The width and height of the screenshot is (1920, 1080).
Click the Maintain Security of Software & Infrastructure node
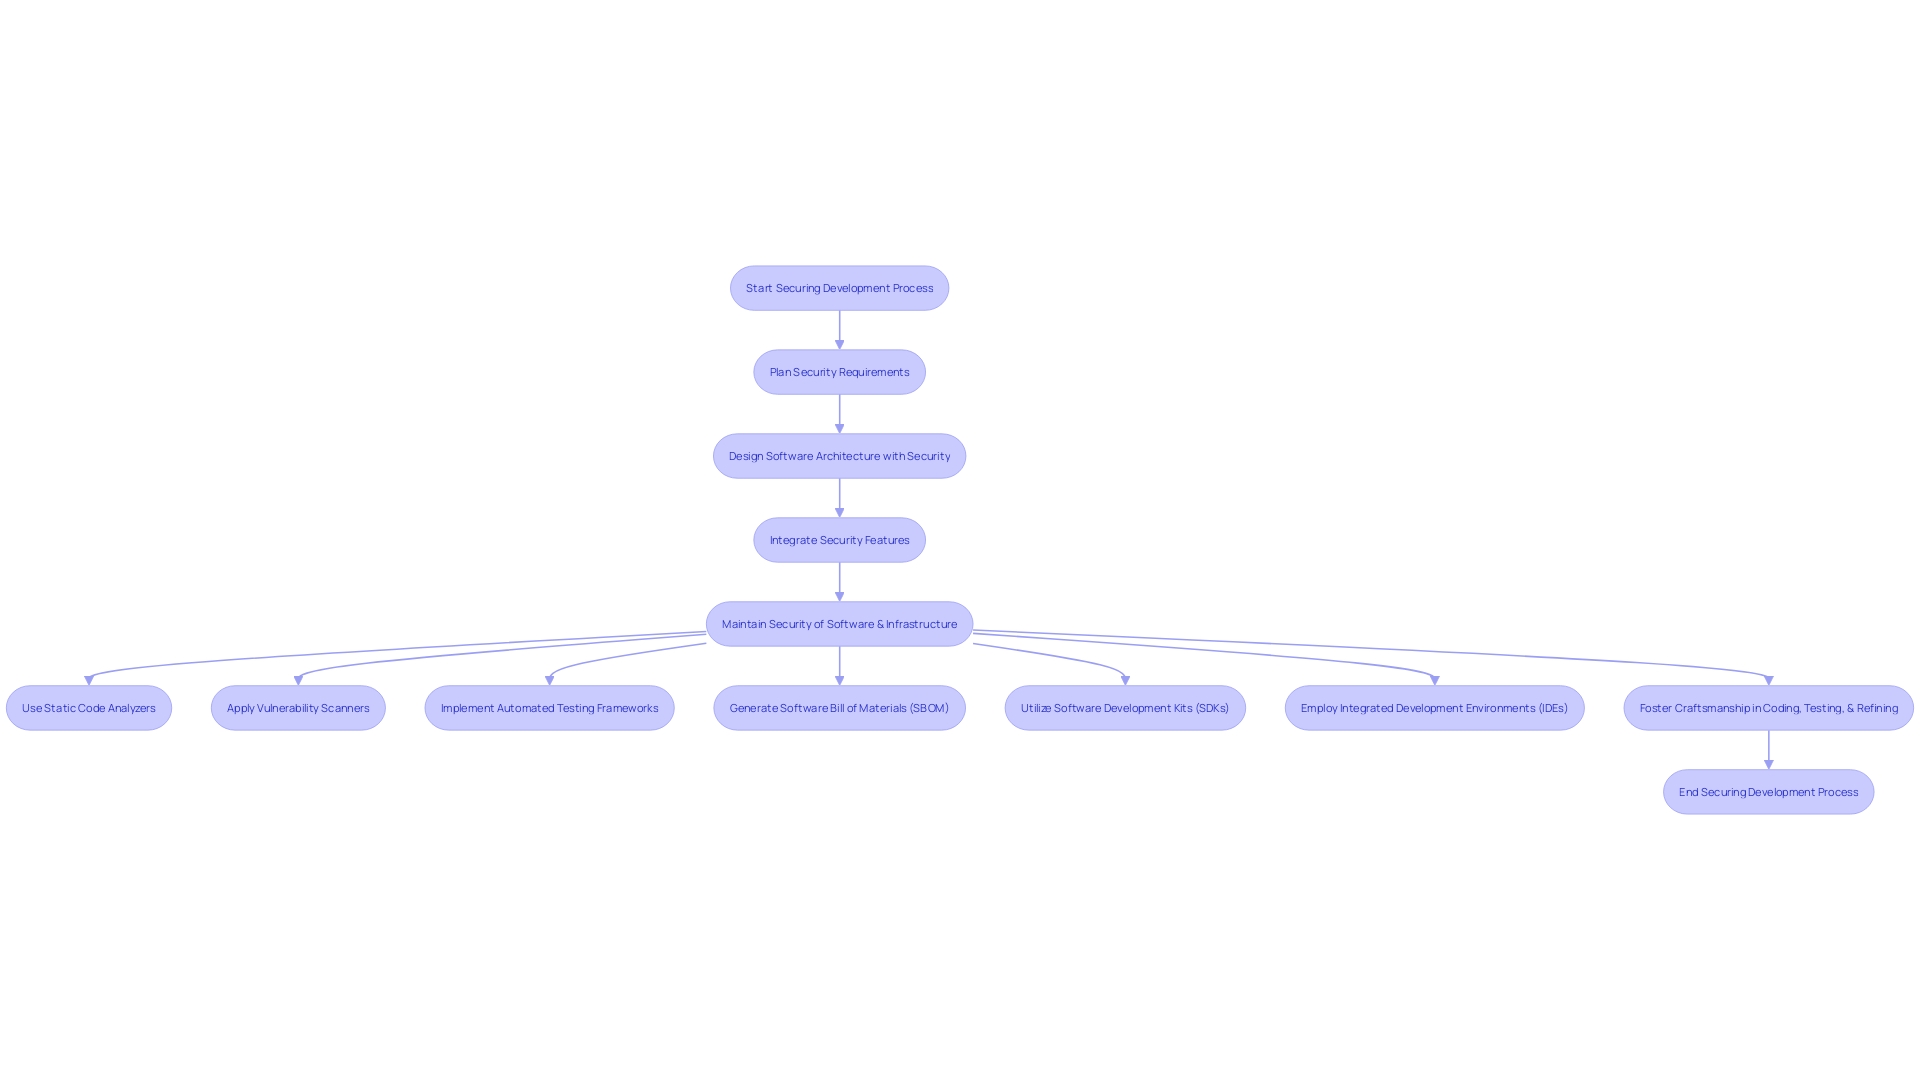click(839, 622)
